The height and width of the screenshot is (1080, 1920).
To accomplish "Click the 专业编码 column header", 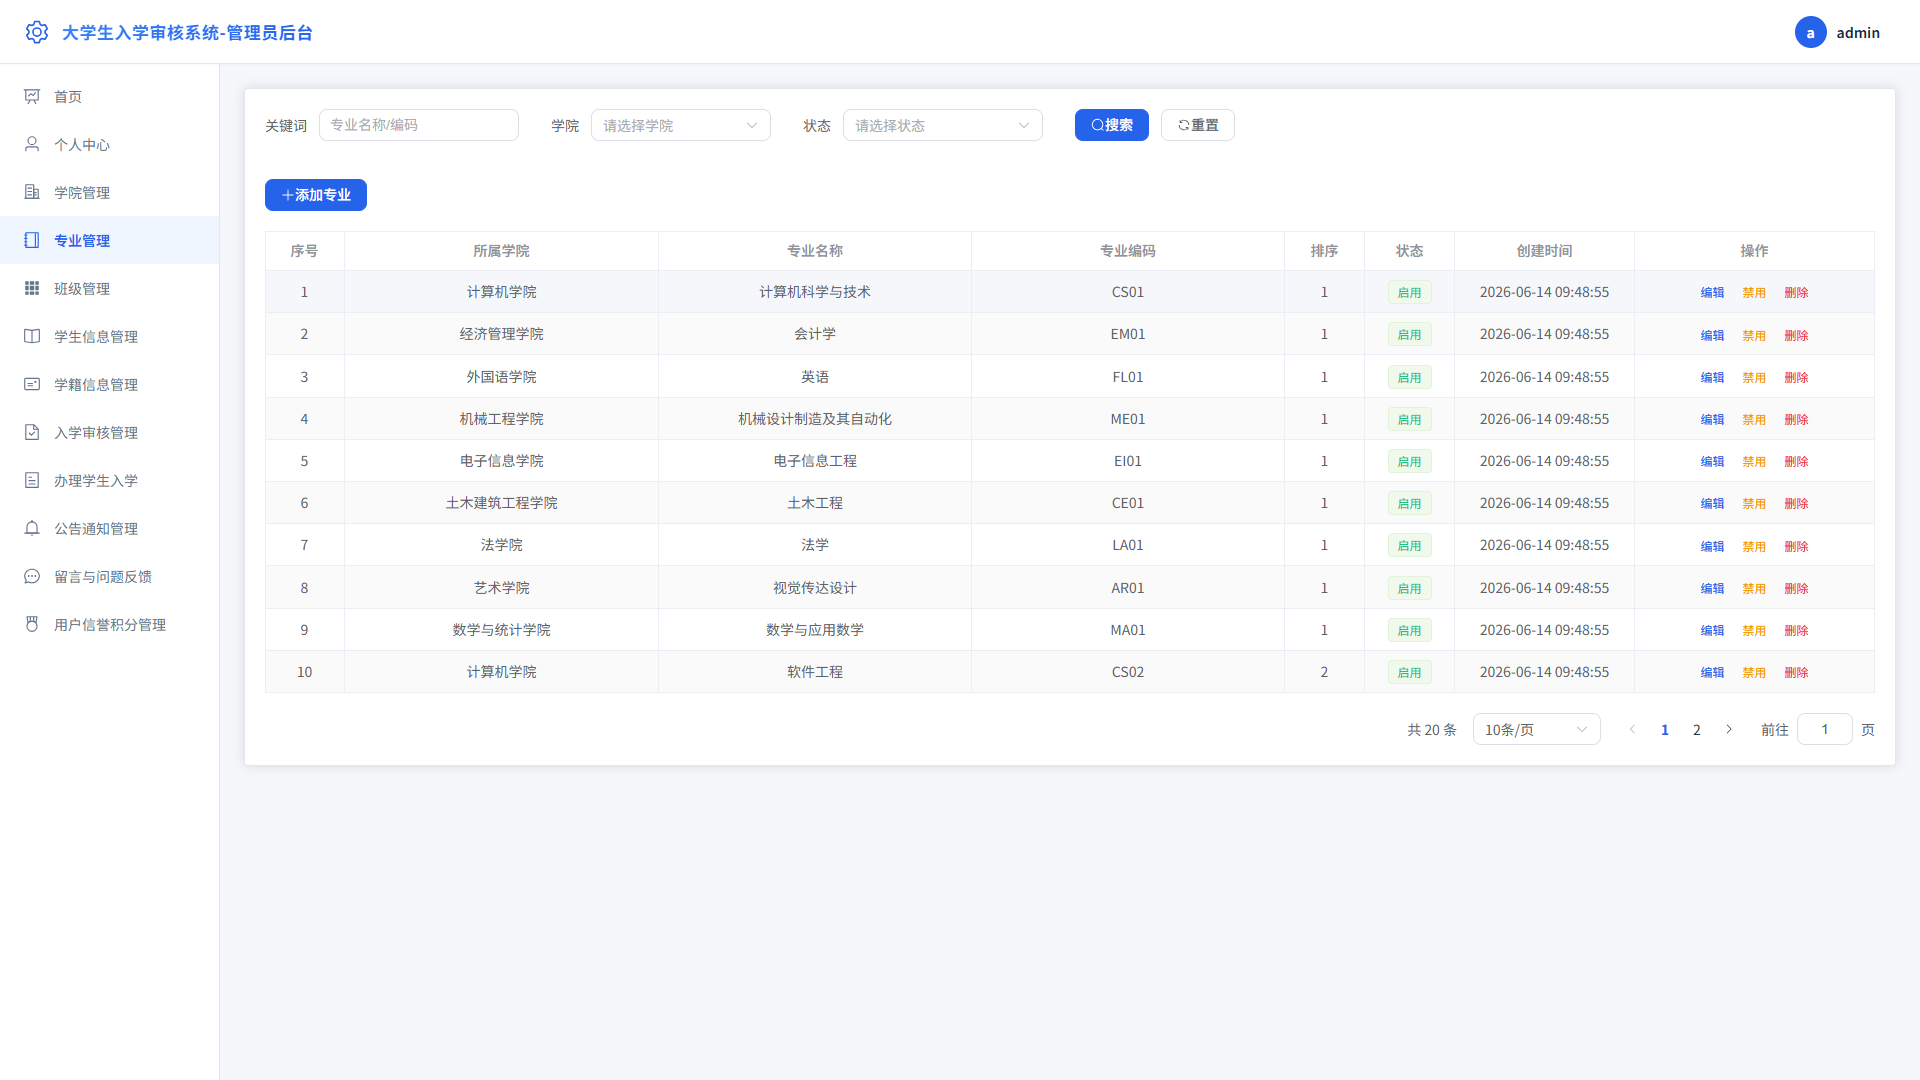I will pos(1127,251).
